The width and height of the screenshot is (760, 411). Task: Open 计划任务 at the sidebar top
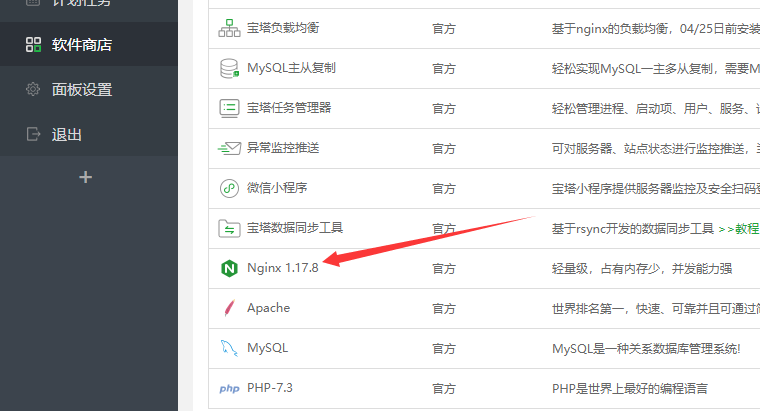tap(81, 4)
